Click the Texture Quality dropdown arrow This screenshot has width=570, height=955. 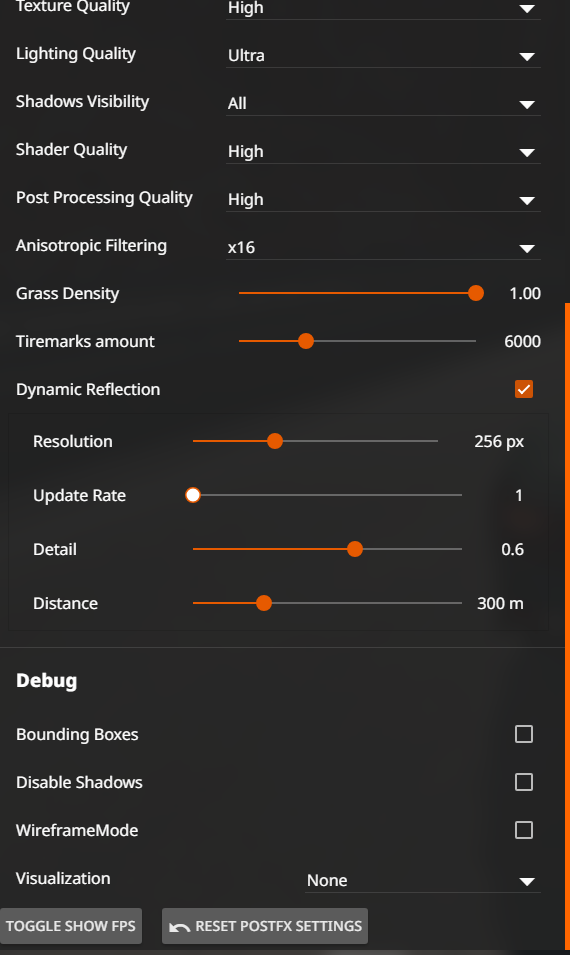[x=527, y=9]
